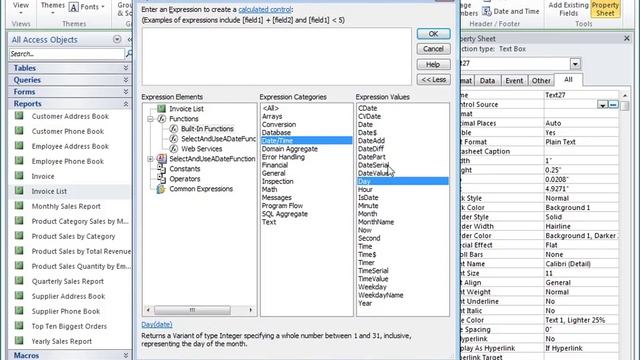Open the View dropdown in the ribbon
The width and height of the screenshot is (640, 360).
(21, 9)
